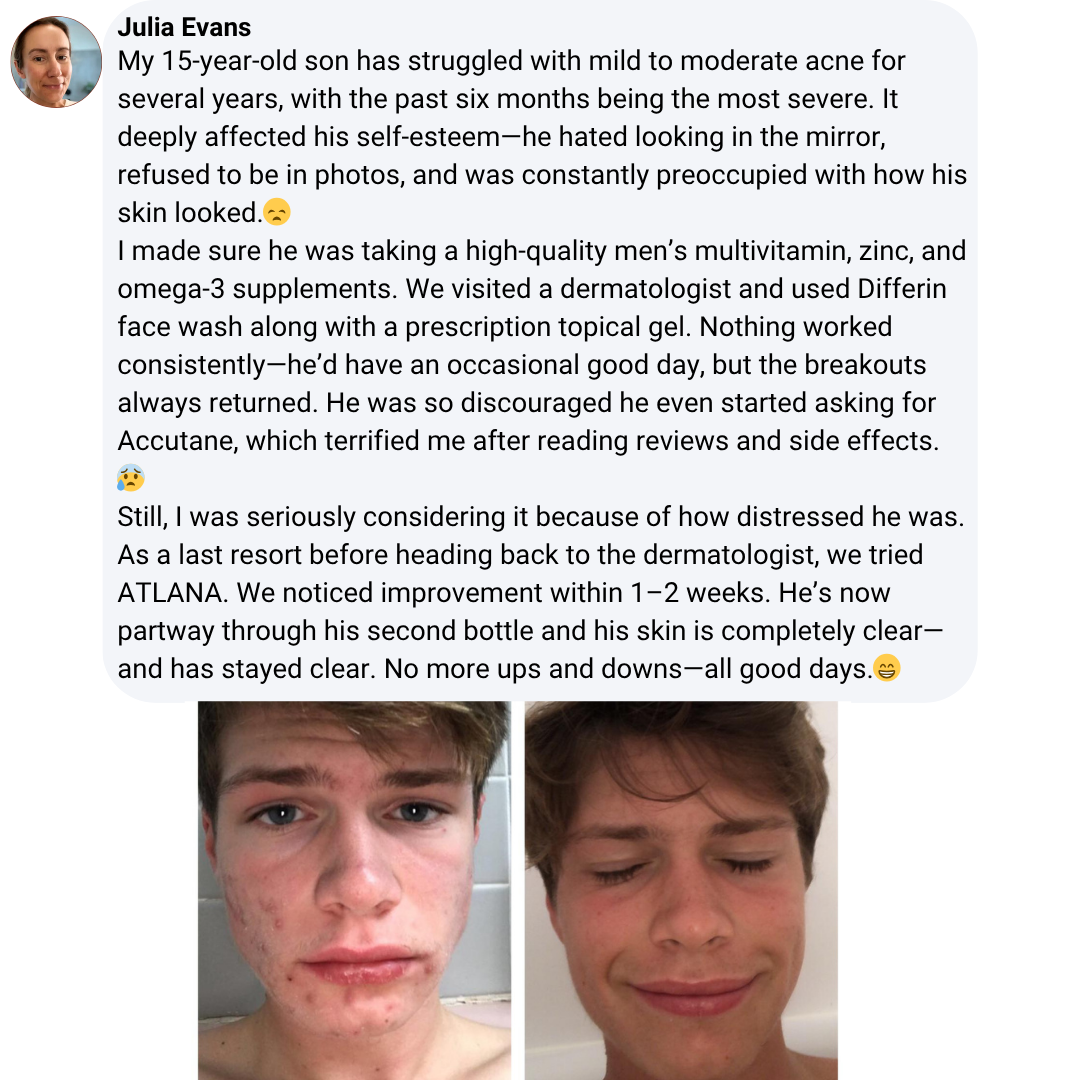Viewport: 1080px width, 1080px height.
Task: Open the Julia Evans profile name link
Action: click(184, 27)
